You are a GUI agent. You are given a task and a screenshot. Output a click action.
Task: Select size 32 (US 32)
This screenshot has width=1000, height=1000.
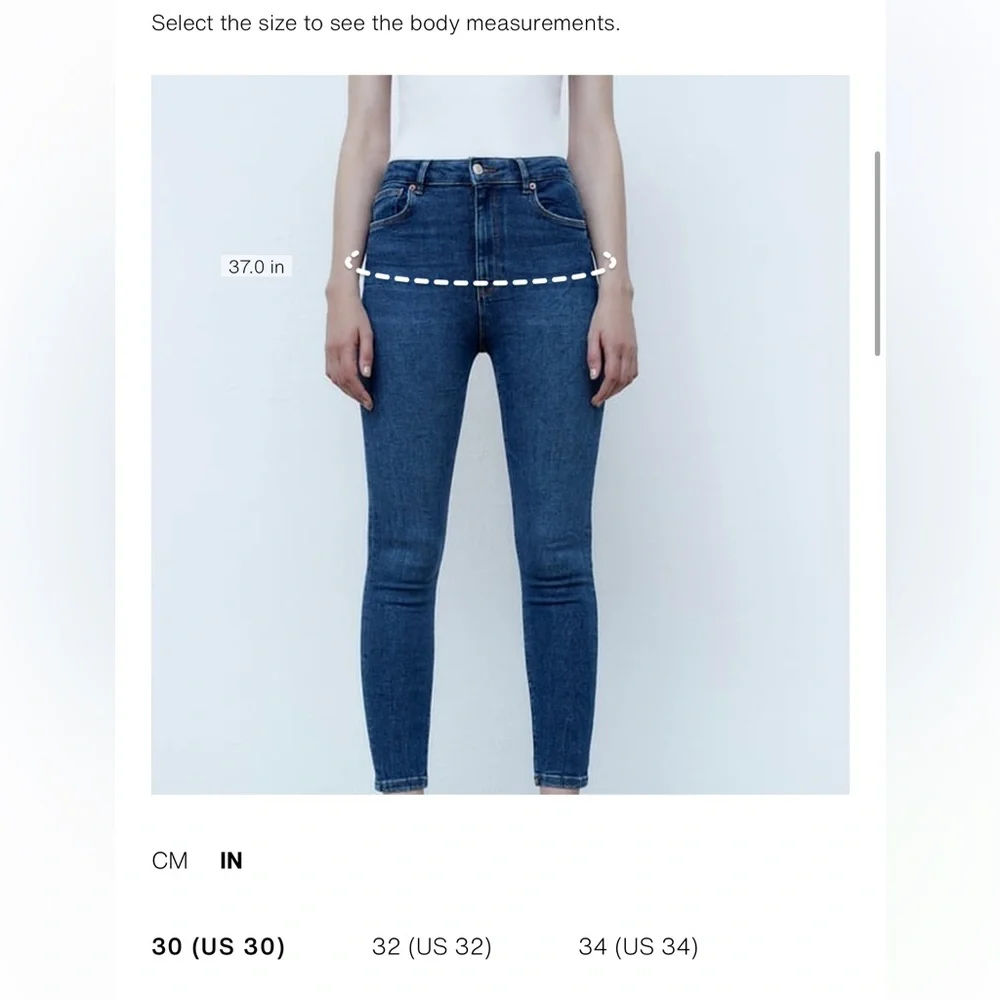(x=432, y=946)
